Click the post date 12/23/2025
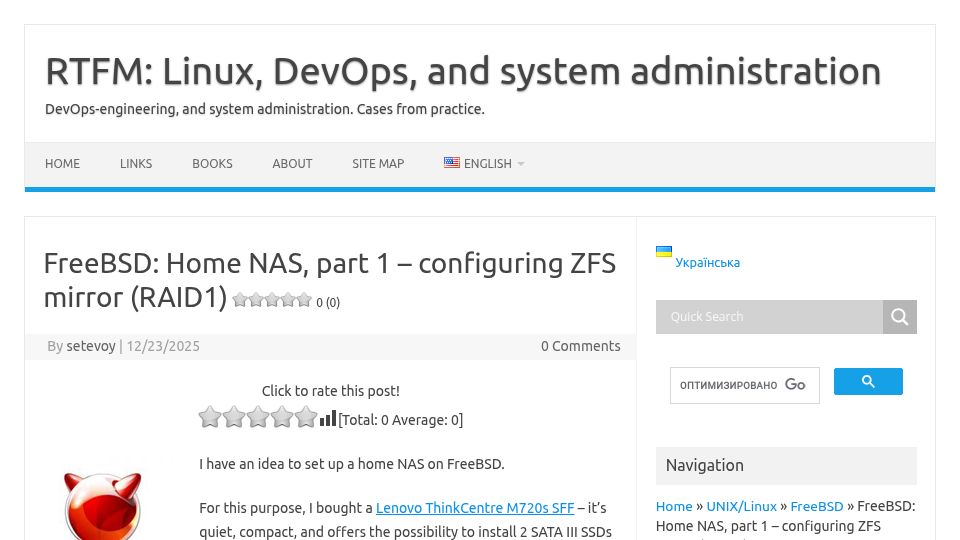Screen dimensions: 960x540 [163, 346]
